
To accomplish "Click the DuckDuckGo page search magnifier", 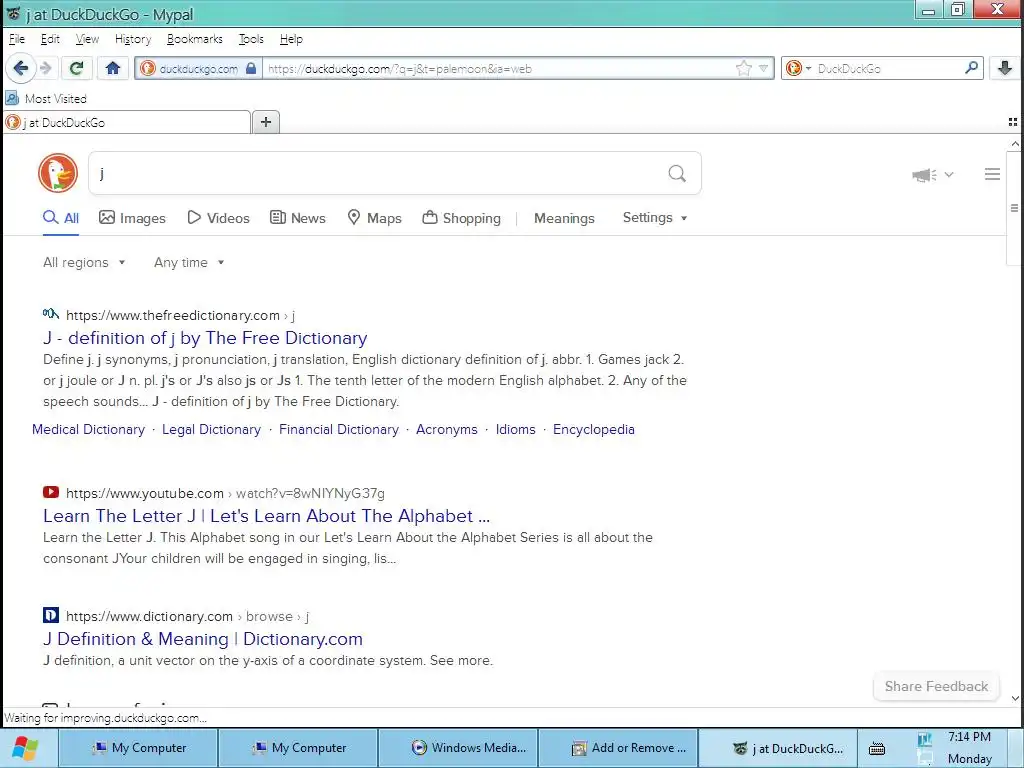I will (x=677, y=173).
